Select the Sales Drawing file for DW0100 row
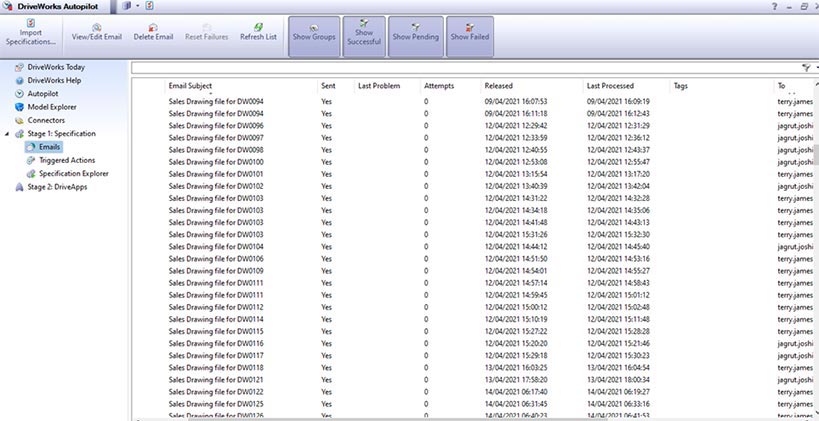Viewport: 819px width, 421px height. coord(473,162)
